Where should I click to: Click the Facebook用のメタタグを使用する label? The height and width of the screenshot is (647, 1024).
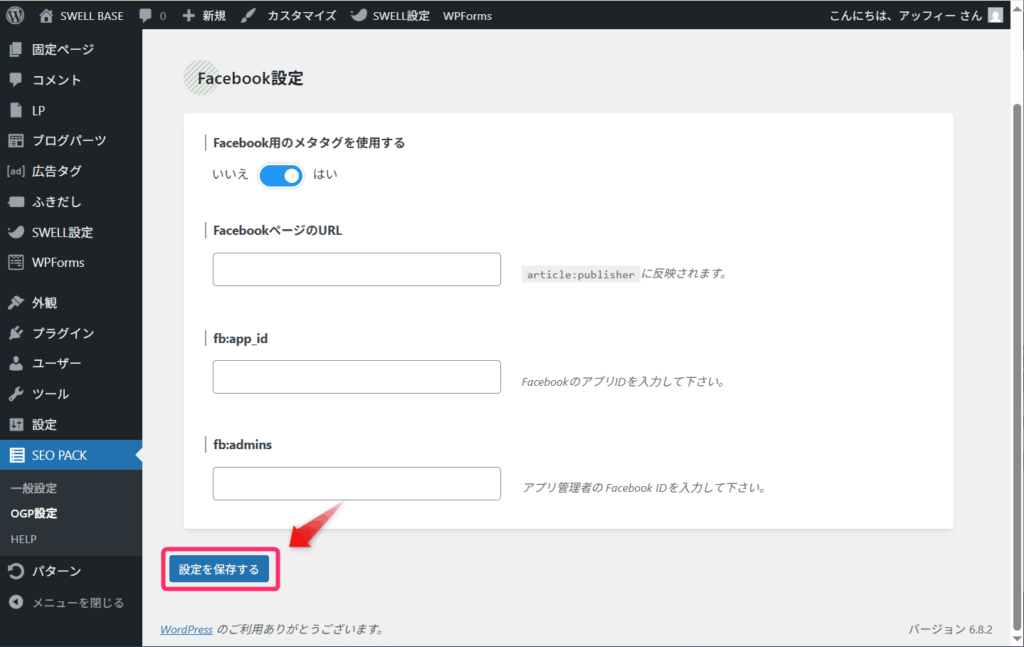pos(309,143)
